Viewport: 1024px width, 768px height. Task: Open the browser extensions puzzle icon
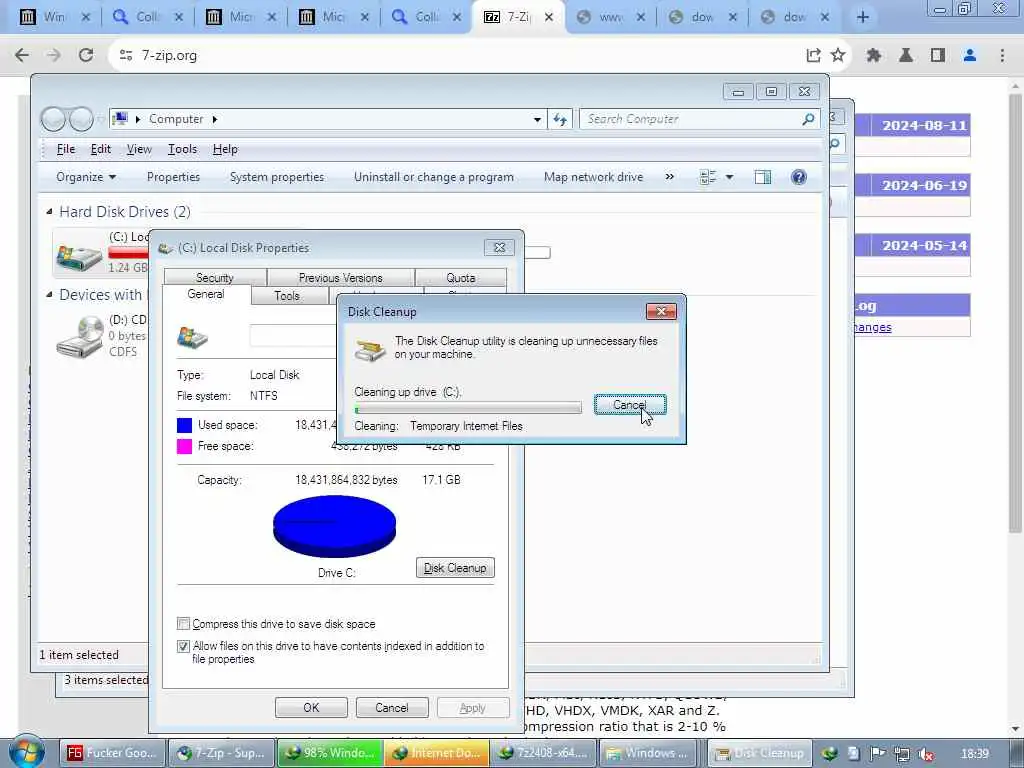pyautogui.click(x=874, y=56)
